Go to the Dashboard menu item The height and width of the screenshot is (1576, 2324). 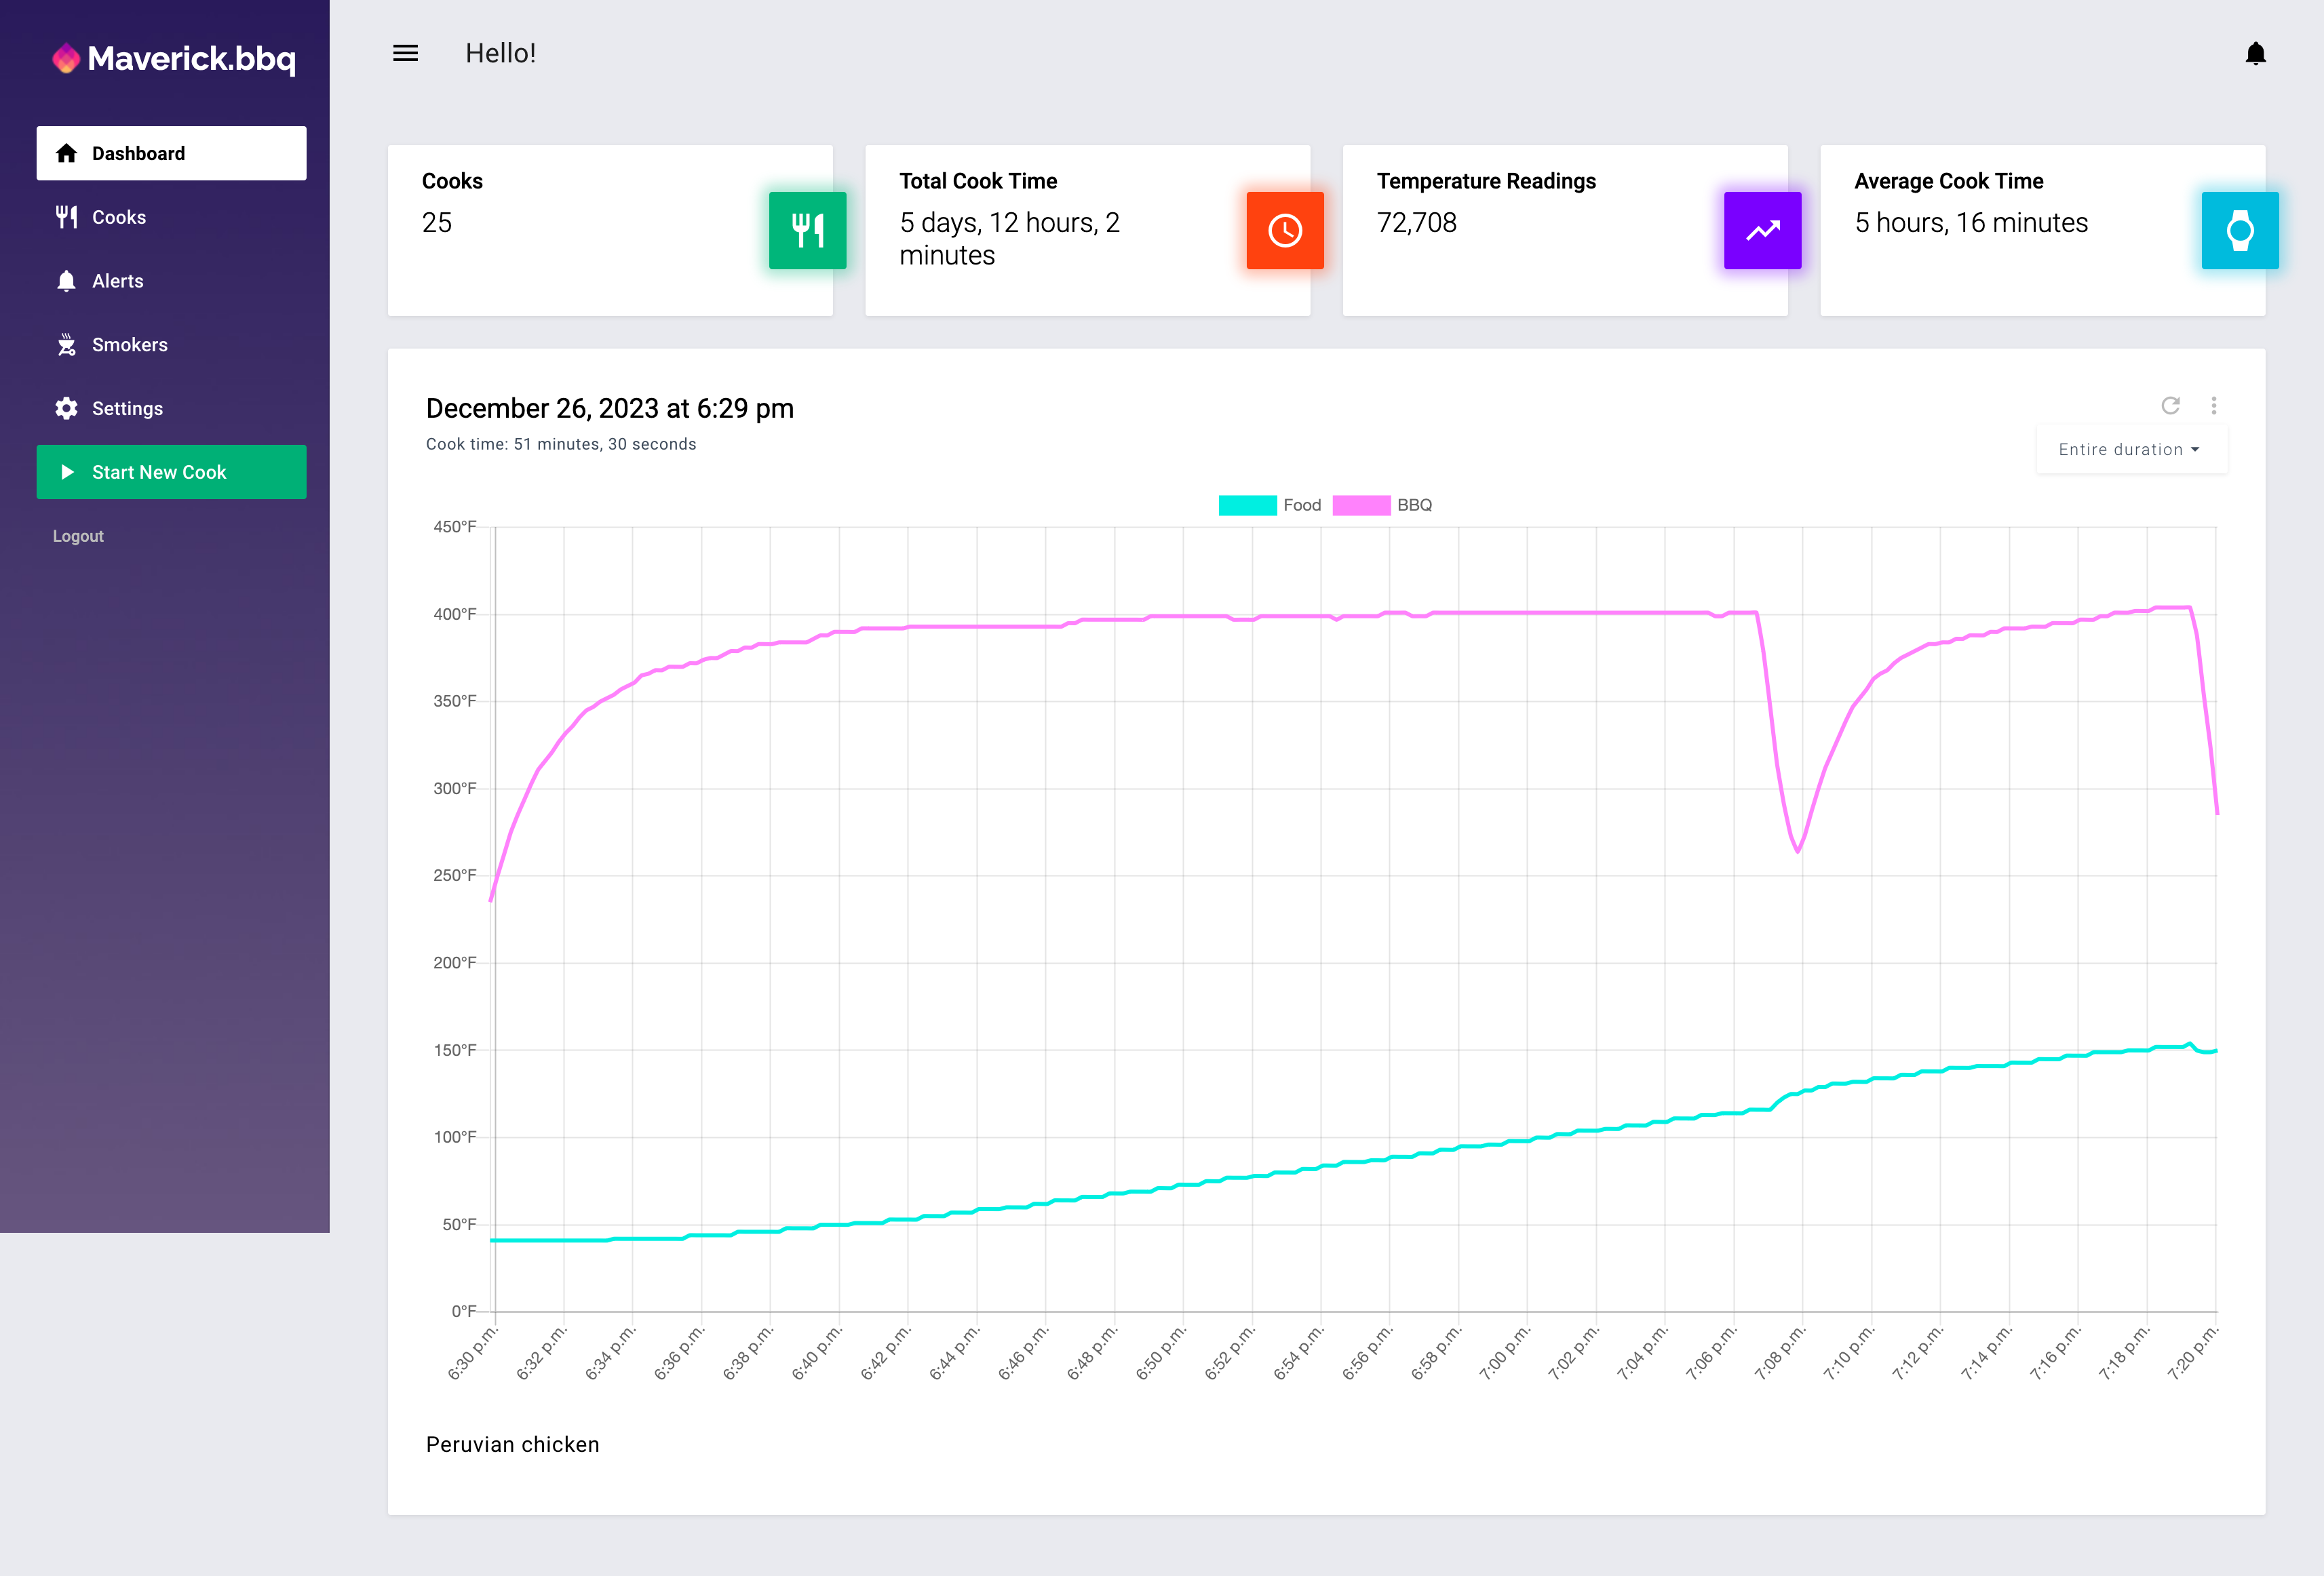click(171, 153)
